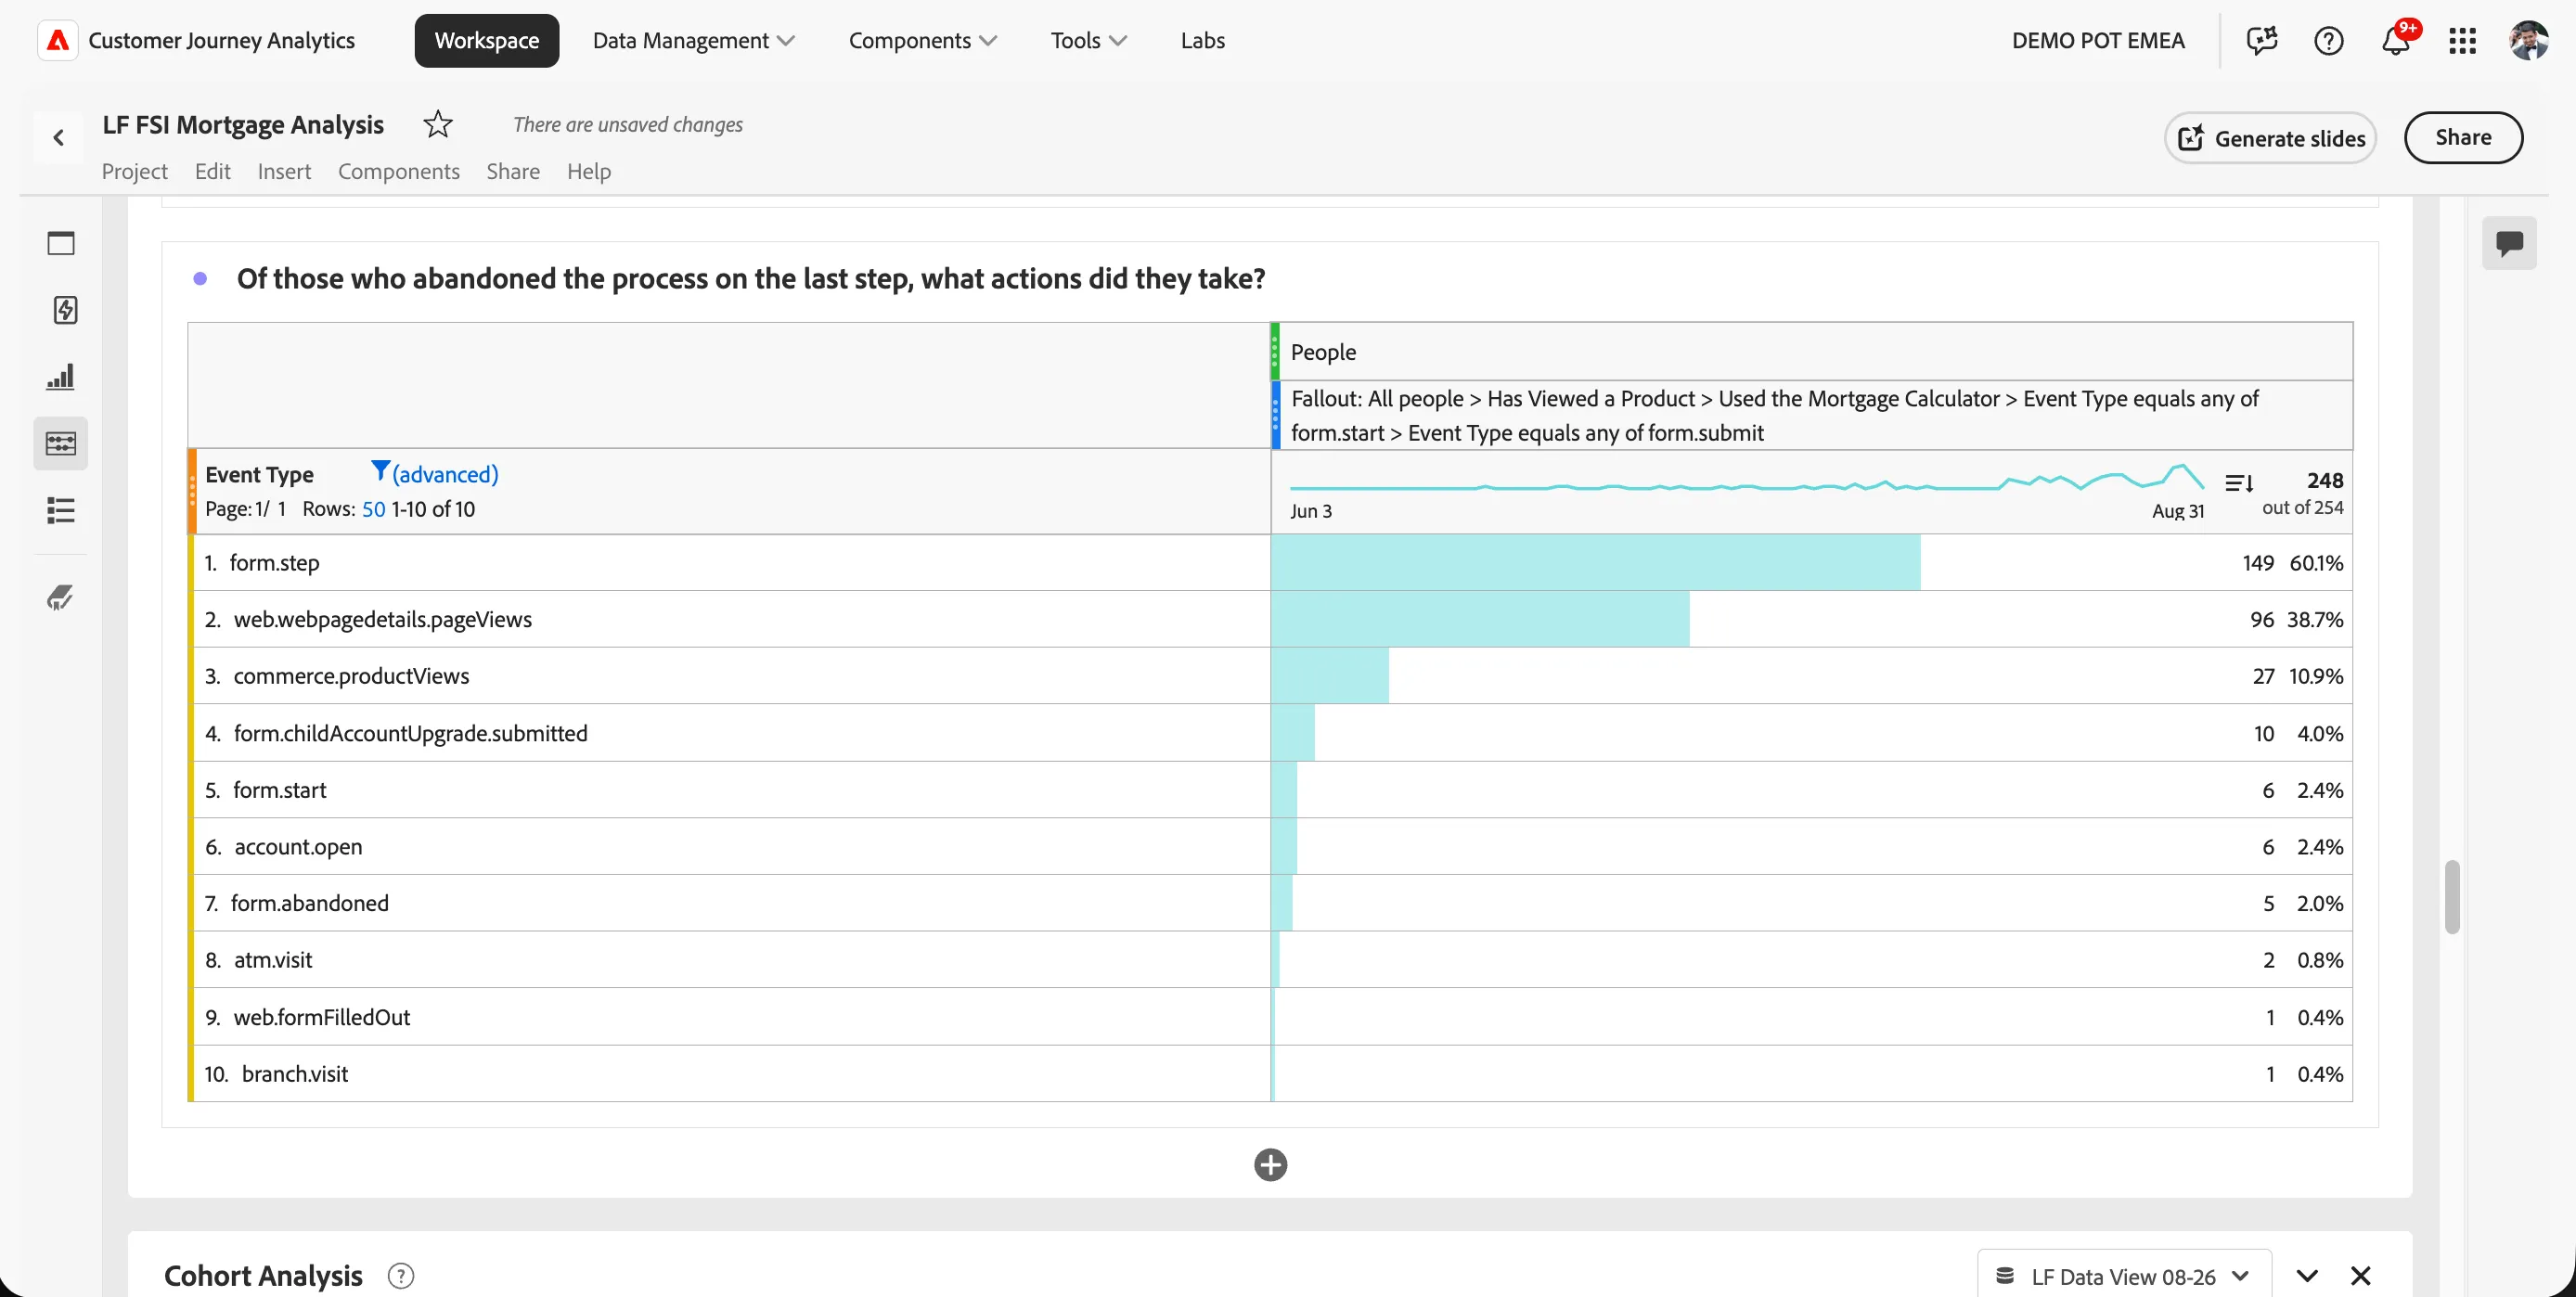Click the Share button
Image resolution: width=2576 pixels, height=1297 pixels.
click(x=2462, y=137)
